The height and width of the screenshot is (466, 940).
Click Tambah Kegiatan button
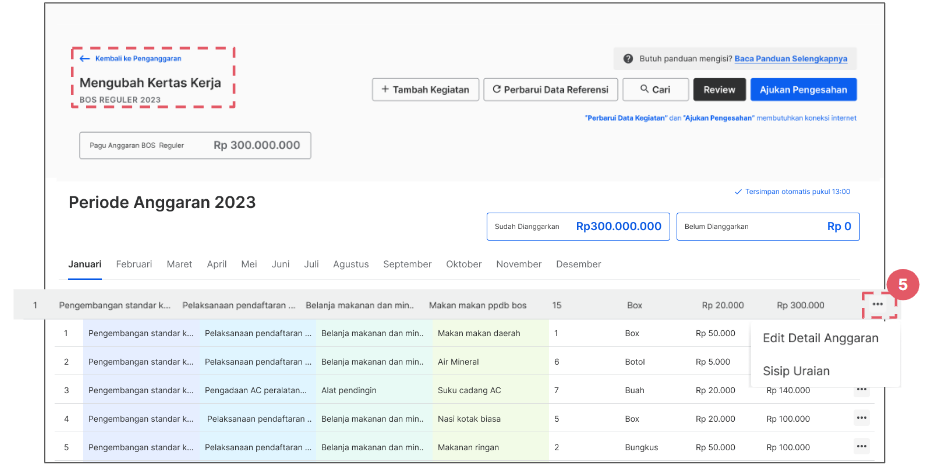(425, 89)
